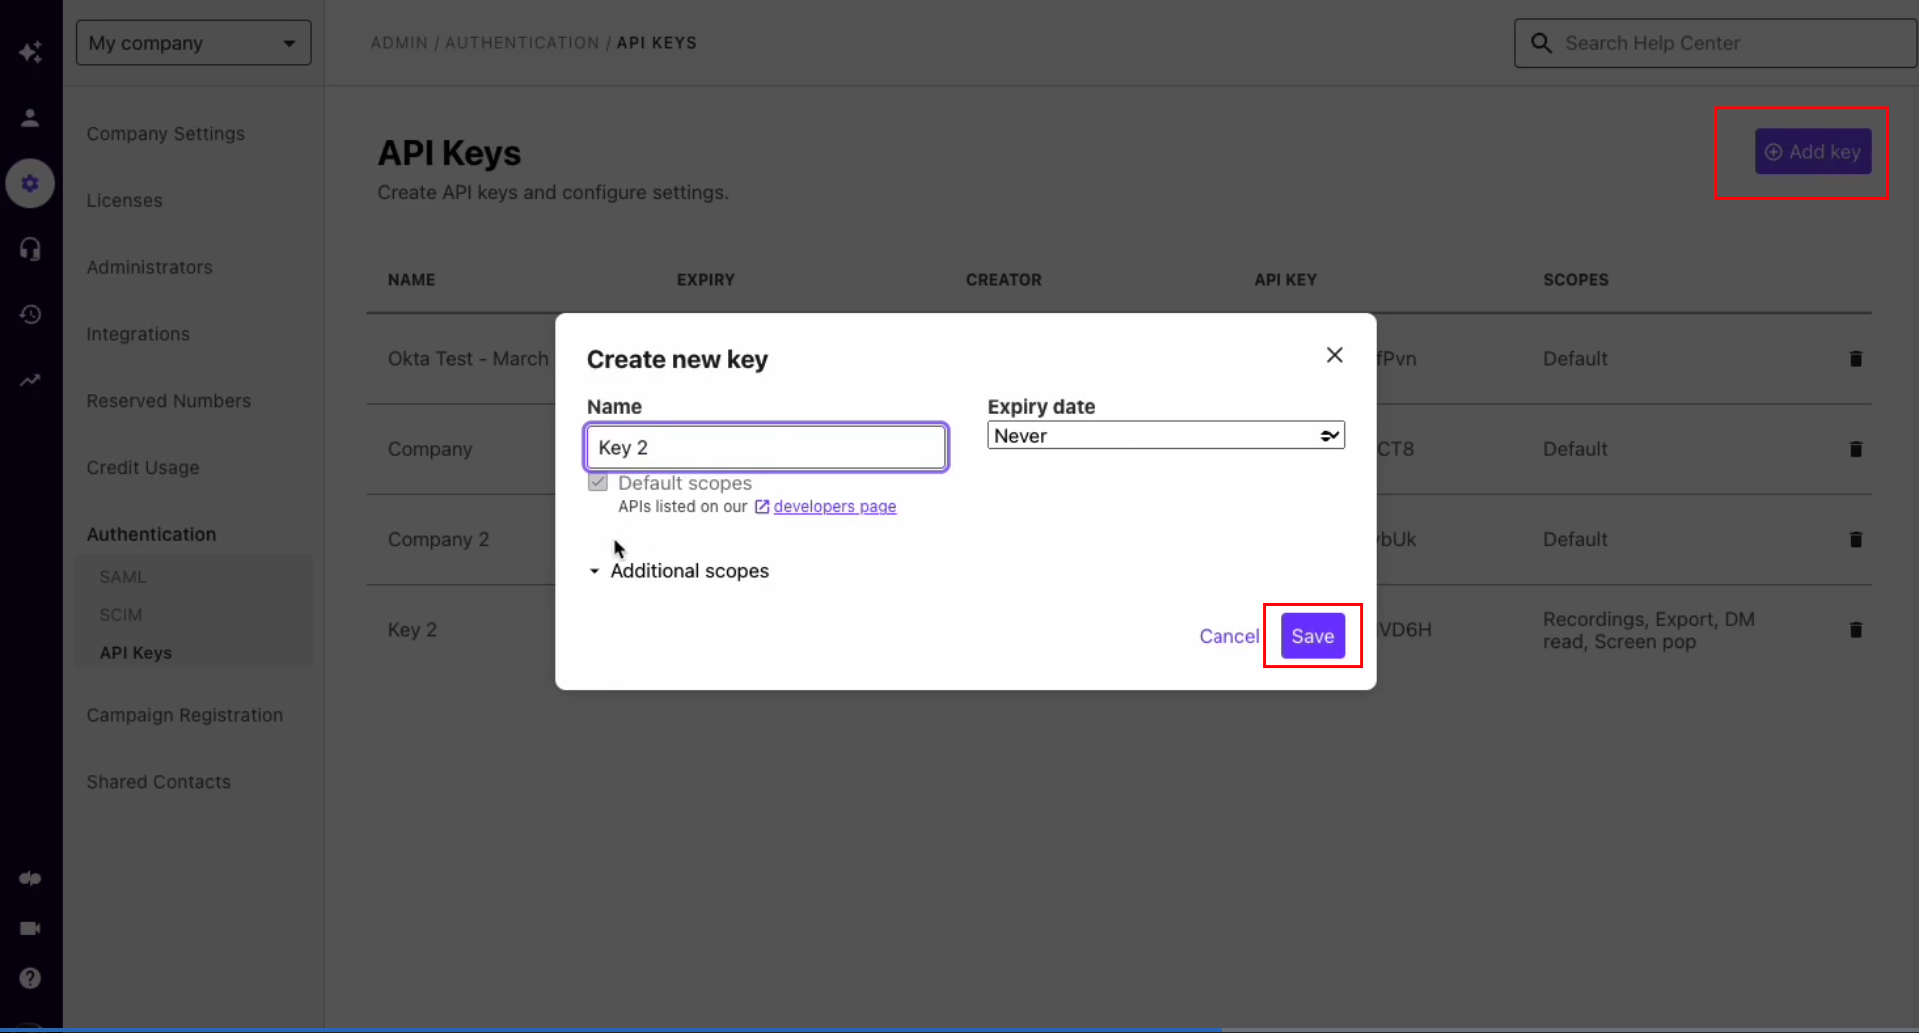Delete the Okta Test key with trash icon
The image size is (1919, 1033).
click(x=1855, y=359)
